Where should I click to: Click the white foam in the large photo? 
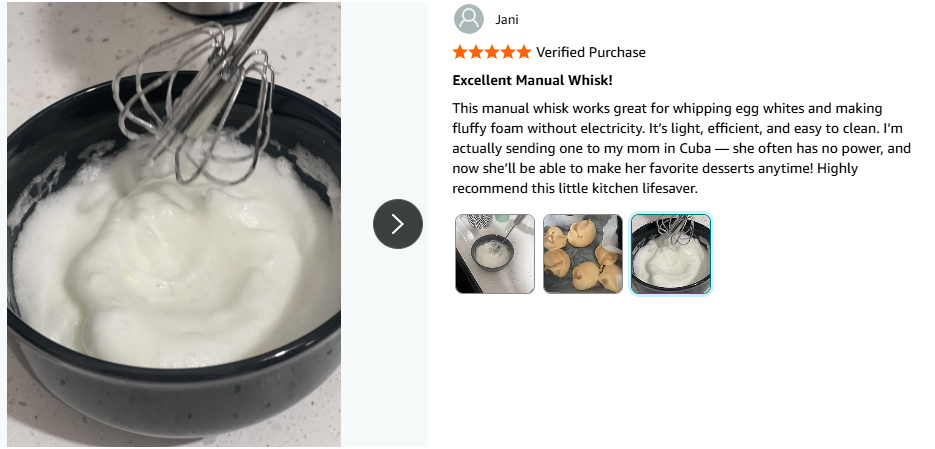pos(173,262)
